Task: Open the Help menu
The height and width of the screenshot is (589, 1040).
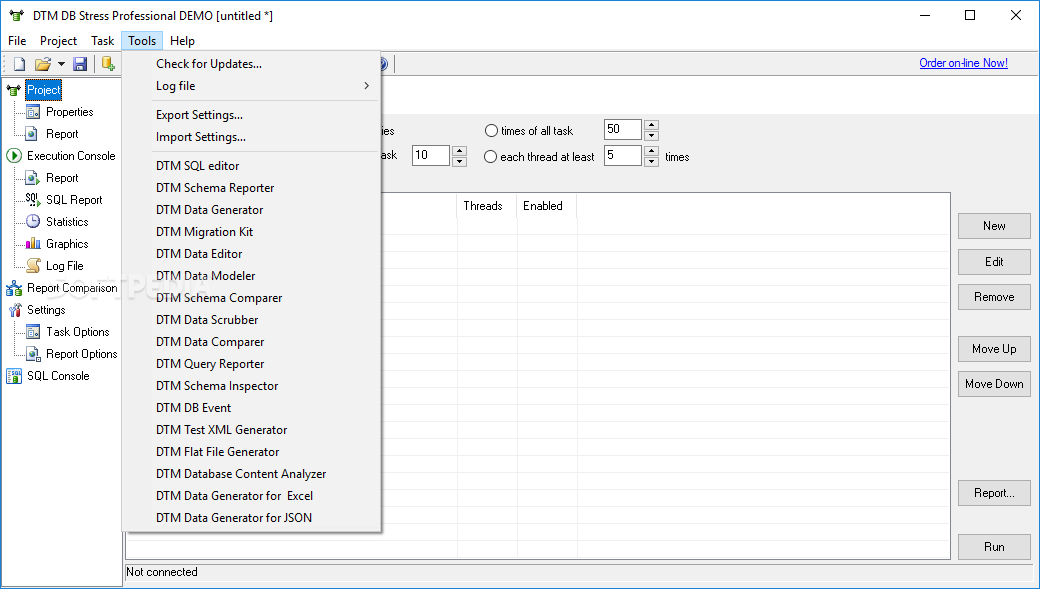Action: [x=182, y=40]
